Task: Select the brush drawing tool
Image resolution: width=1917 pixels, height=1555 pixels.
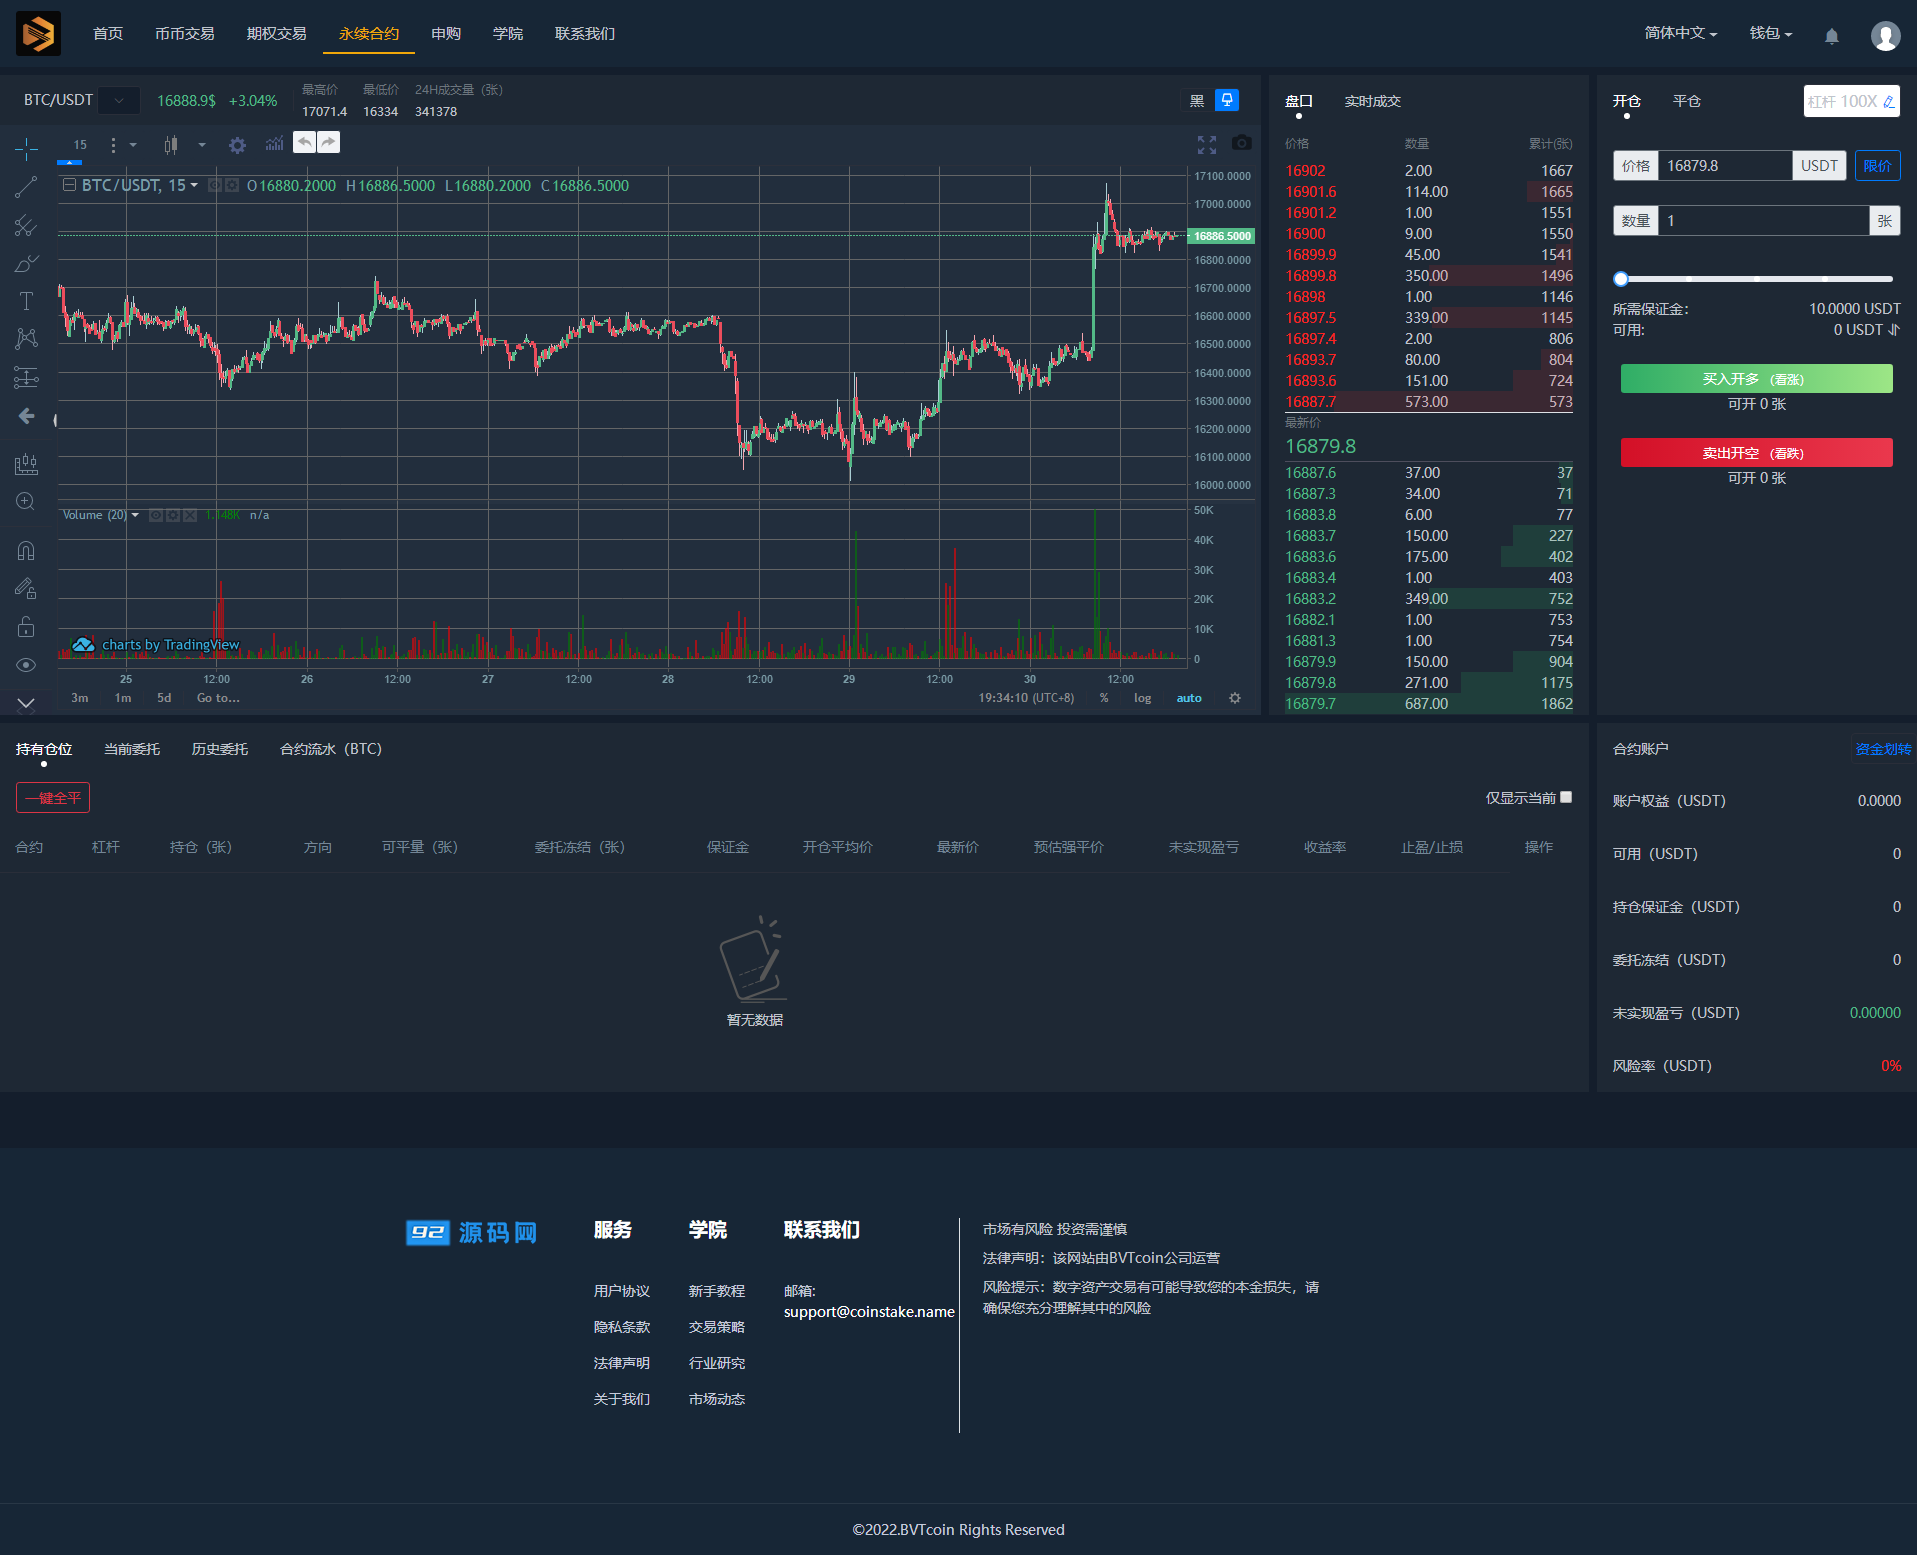Action: [27, 264]
